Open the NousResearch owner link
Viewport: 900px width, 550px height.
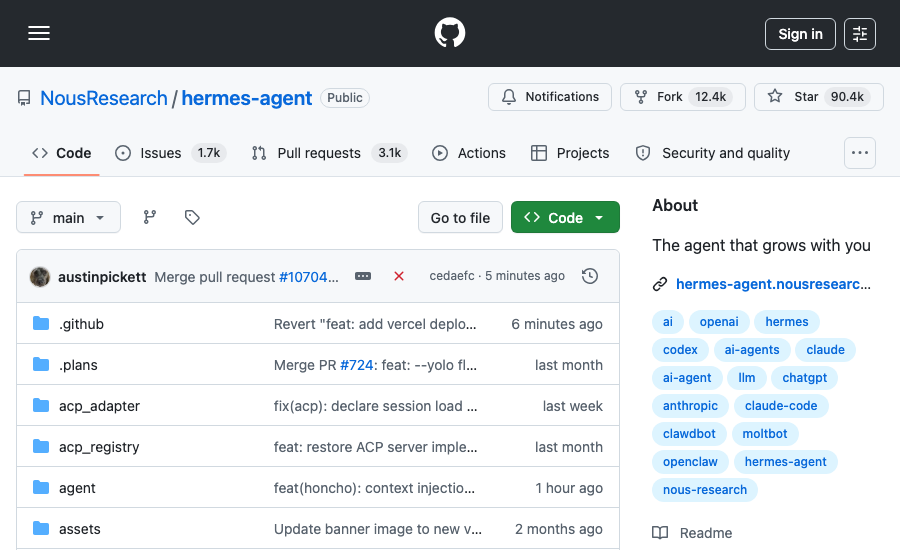click(104, 98)
